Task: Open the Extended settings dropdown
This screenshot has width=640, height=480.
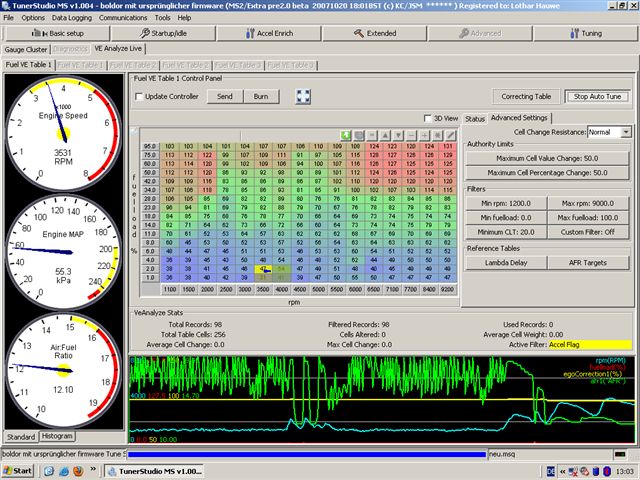Action: click(376, 32)
